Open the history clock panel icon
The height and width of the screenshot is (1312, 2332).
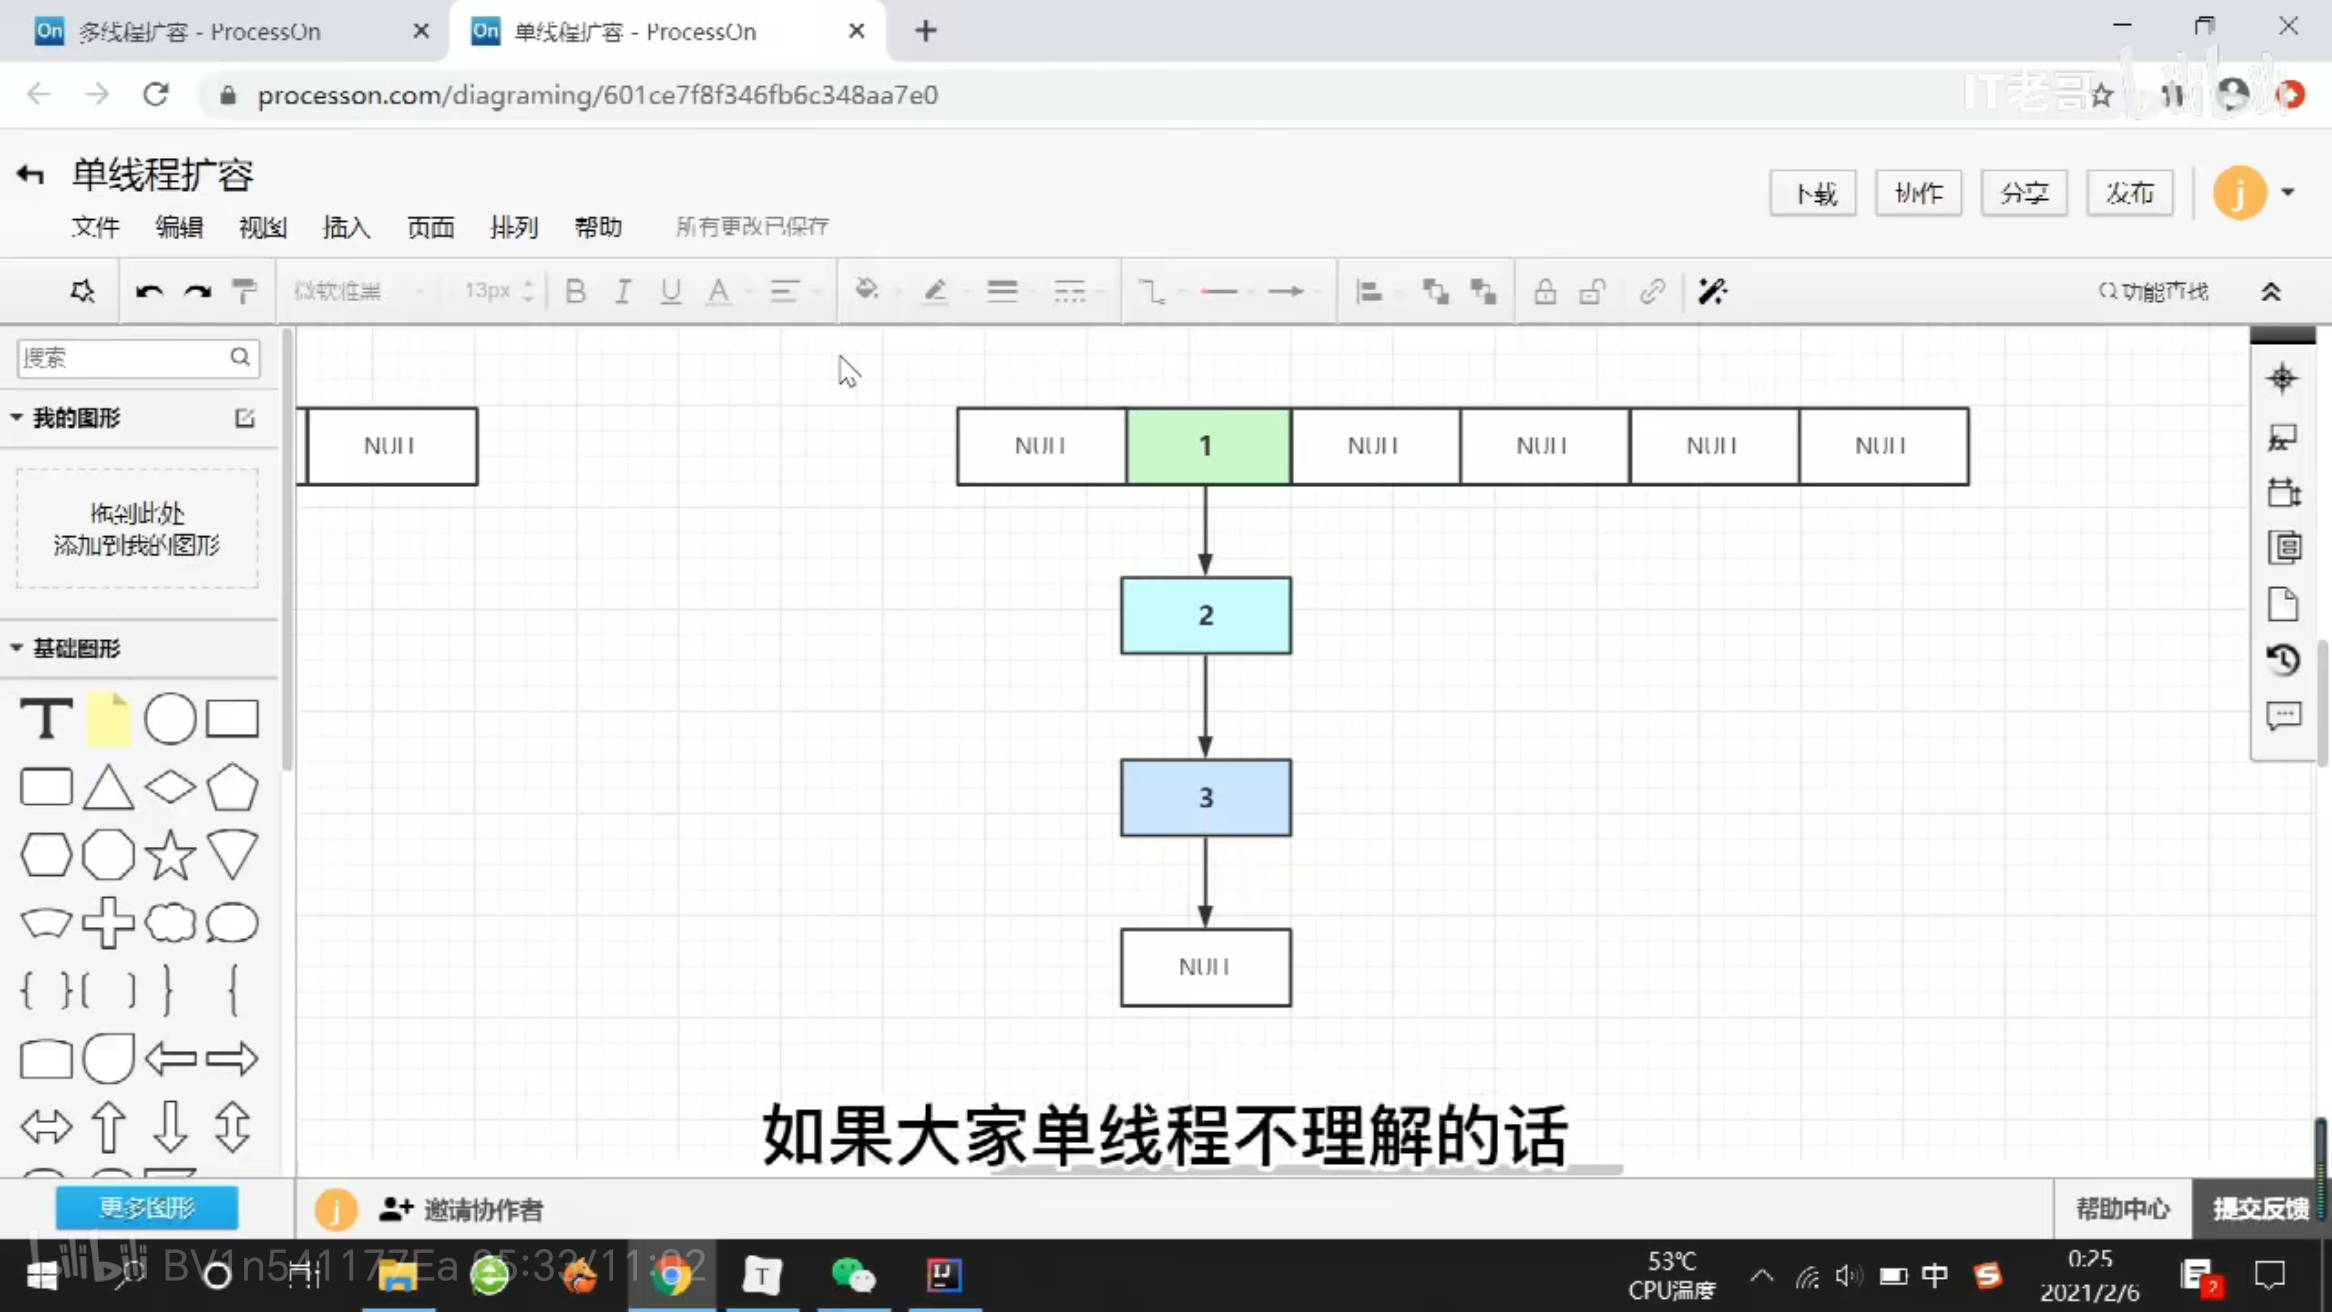[x=2283, y=660]
